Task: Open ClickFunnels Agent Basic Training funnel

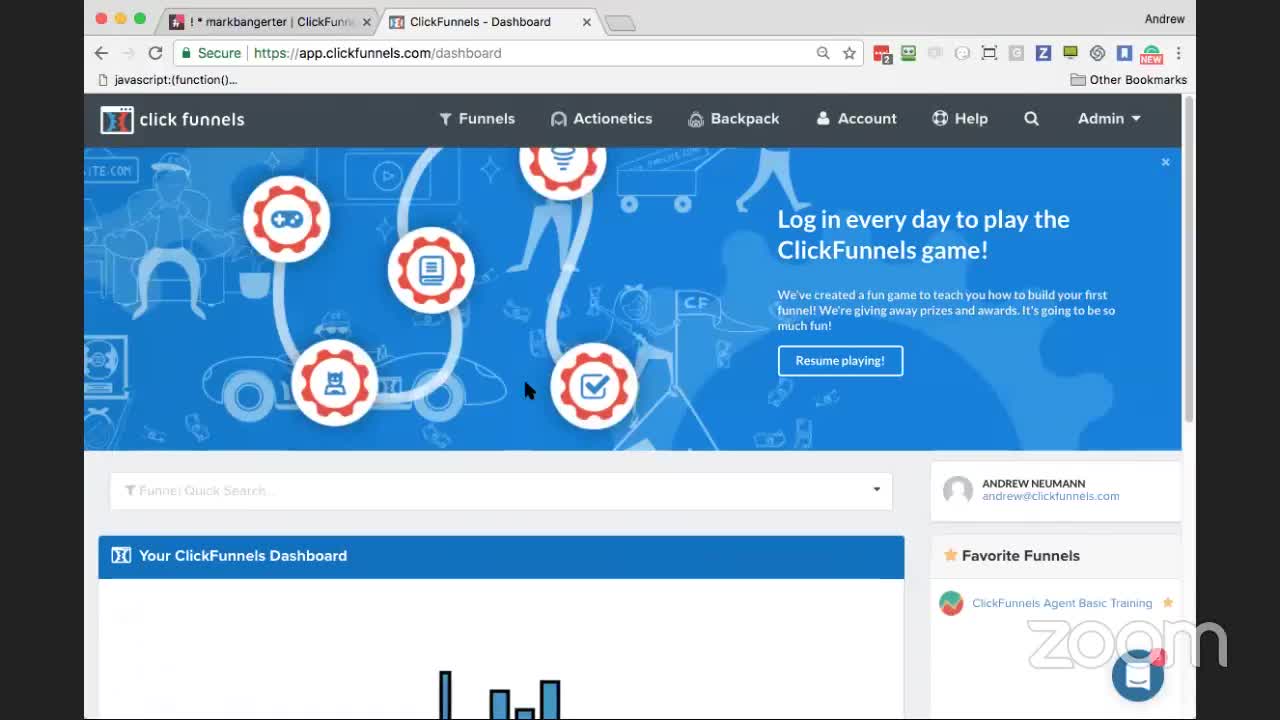Action: 1062,603
